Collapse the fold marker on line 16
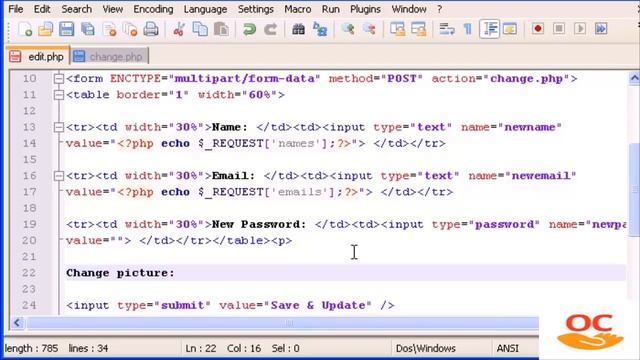The width and height of the screenshot is (640, 360). pyautogui.click(x=59, y=176)
